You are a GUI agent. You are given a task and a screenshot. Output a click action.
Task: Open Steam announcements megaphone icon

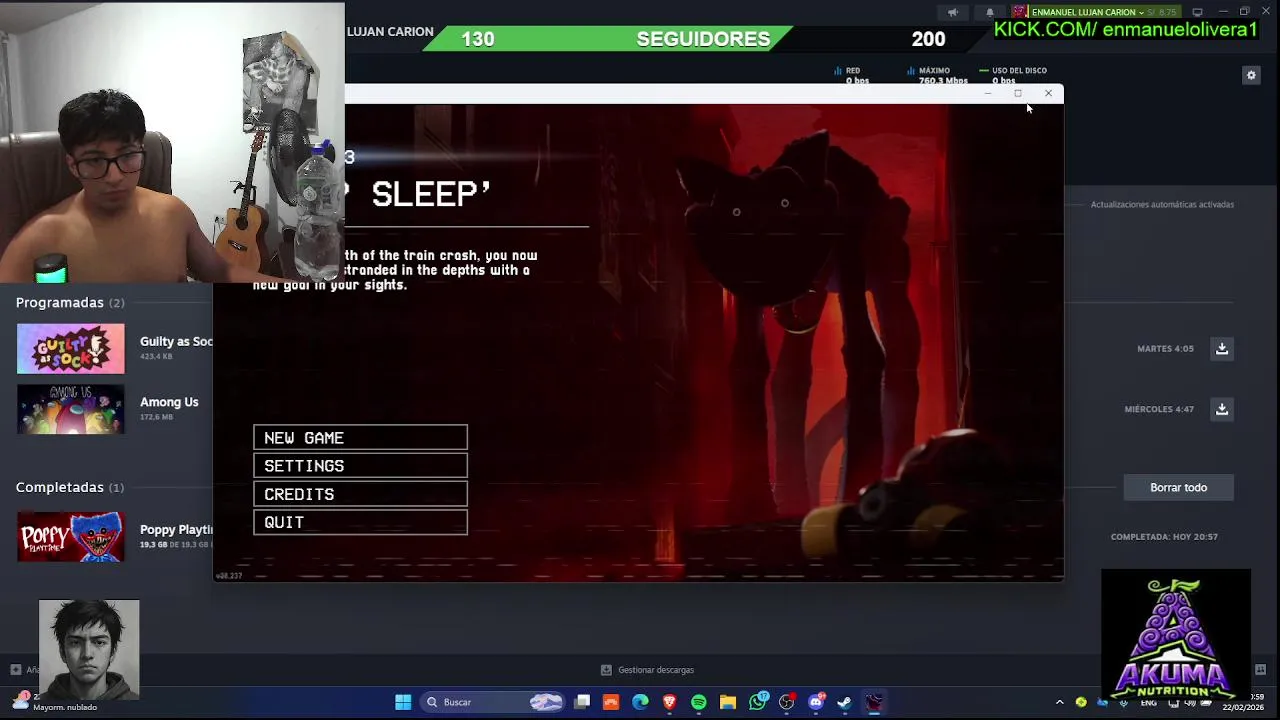(x=953, y=12)
